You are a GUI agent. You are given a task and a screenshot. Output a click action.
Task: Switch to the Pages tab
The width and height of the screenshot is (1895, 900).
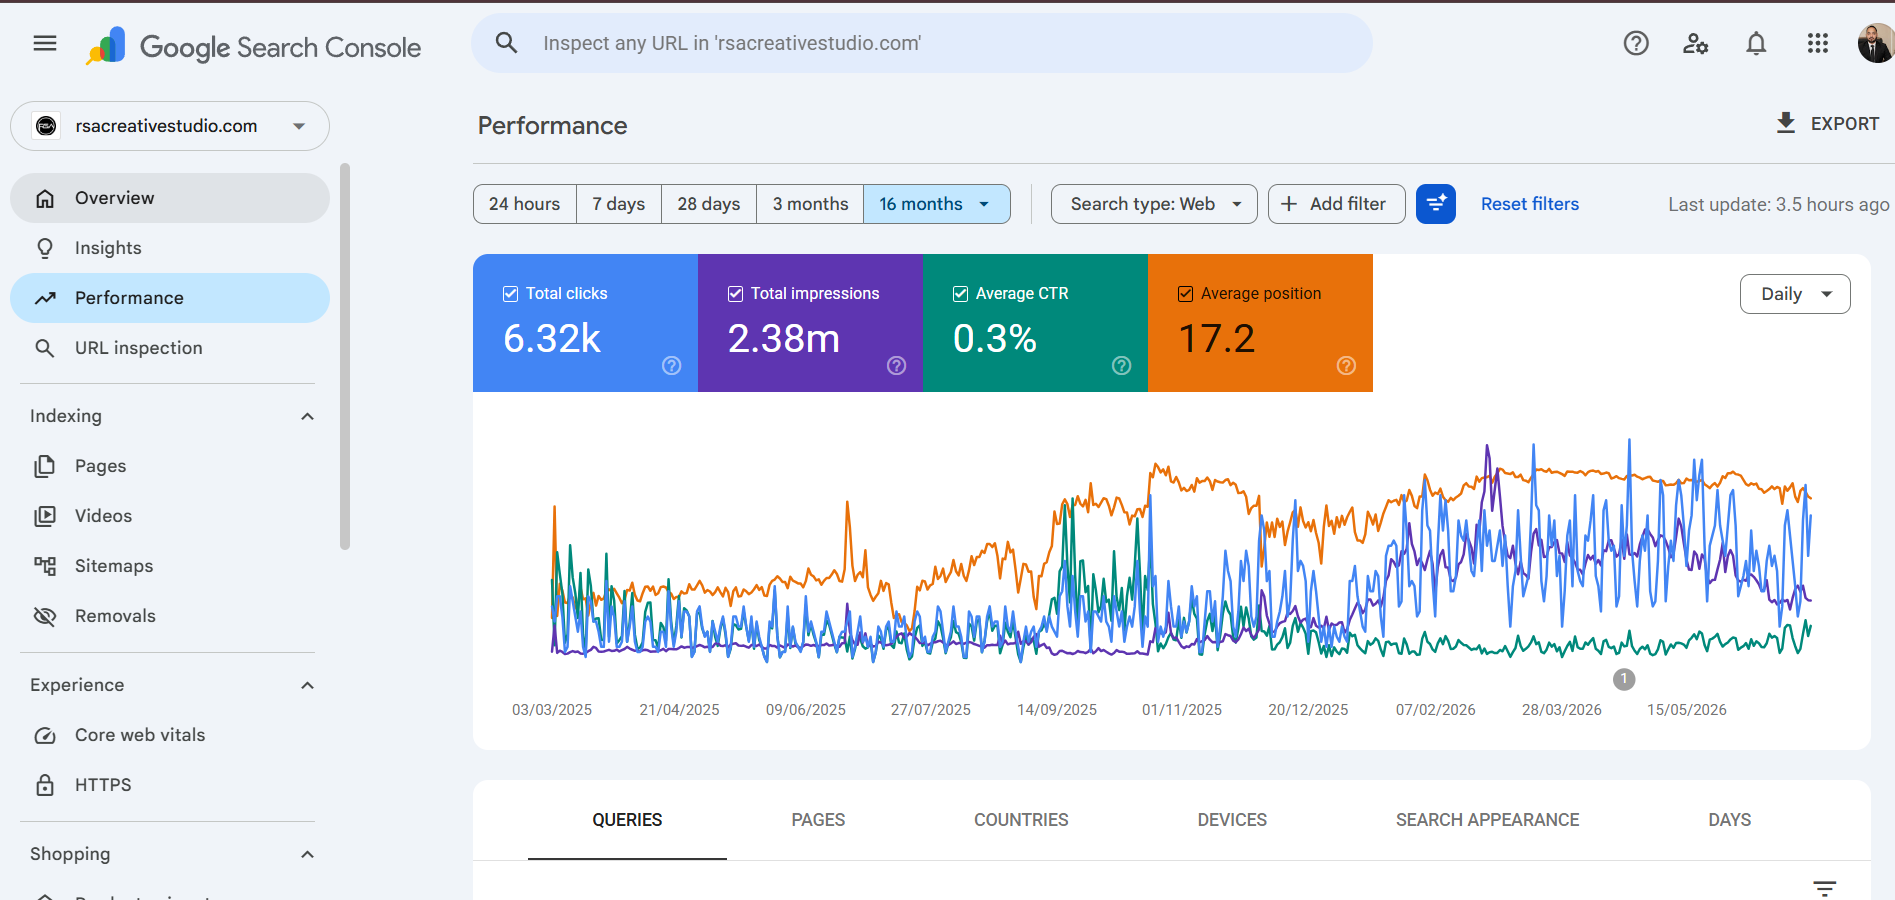818,820
